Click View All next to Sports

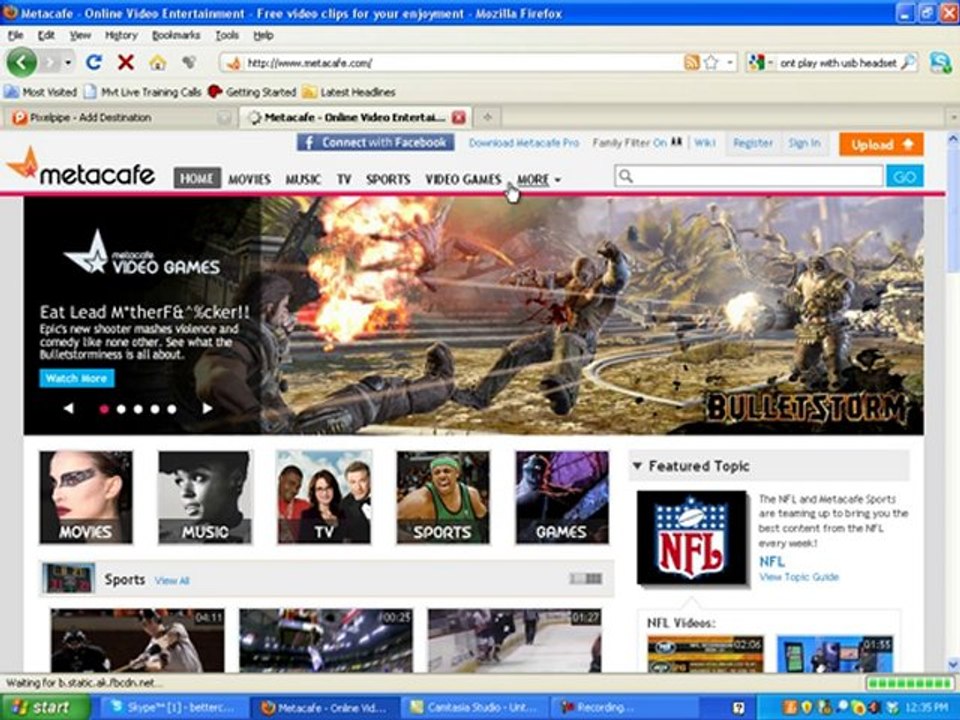click(172, 580)
